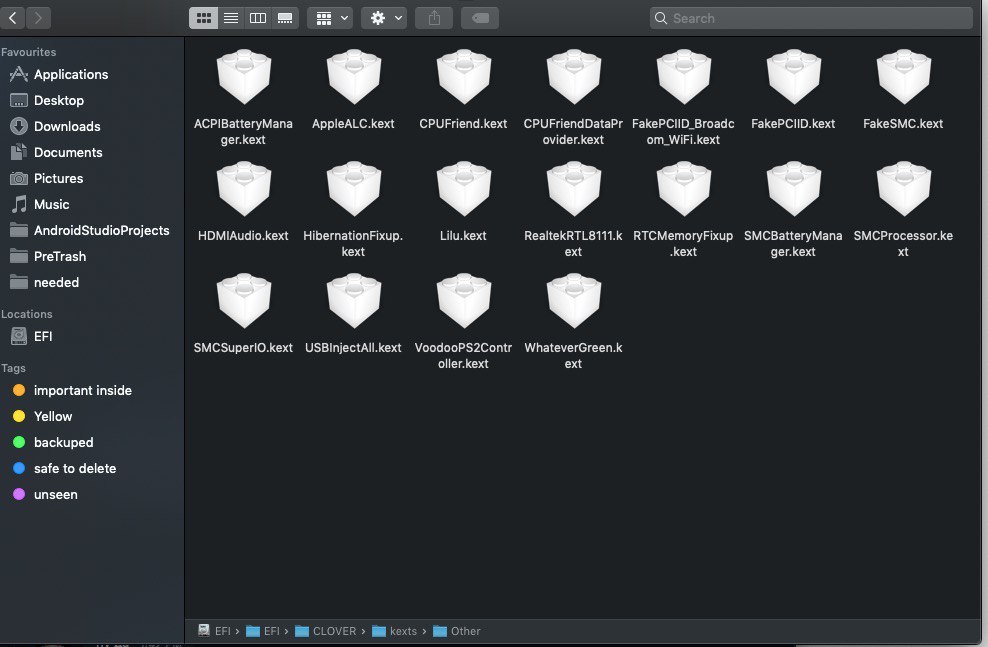Image resolution: width=988 pixels, height=647 pixels.
Task: Go back with the left chevron button
Action: [13, 18]
